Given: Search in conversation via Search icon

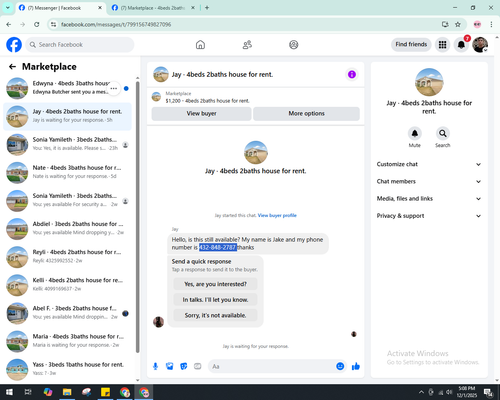Looking at the screenshot, I should click(x=443, y=134).
